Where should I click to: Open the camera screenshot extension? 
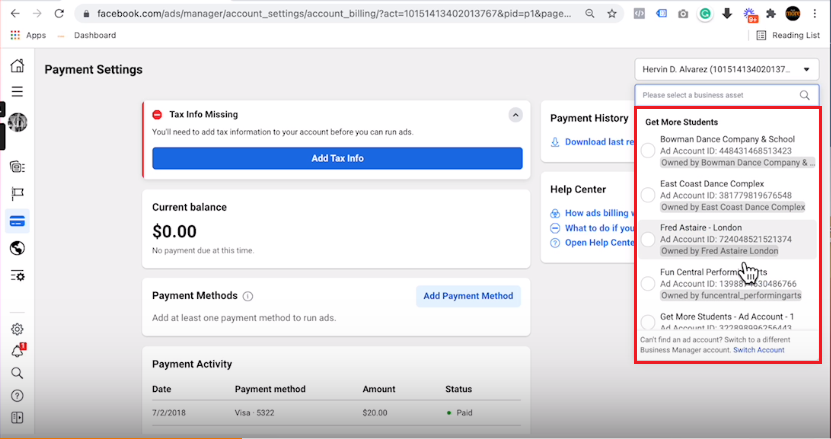coord(683,14)
